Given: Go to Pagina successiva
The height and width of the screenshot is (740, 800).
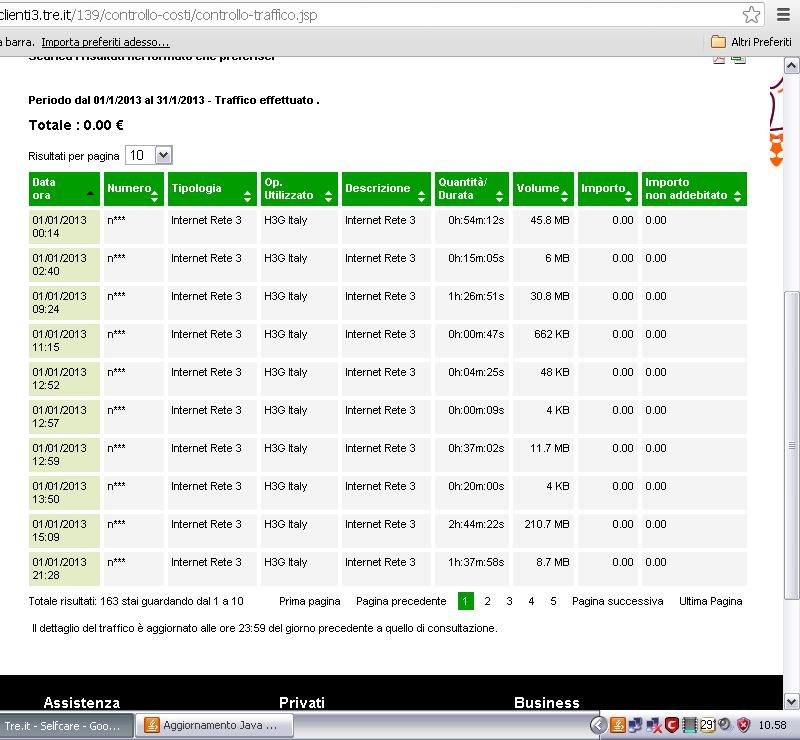Looking at the screenshot, I should (617, 601).
